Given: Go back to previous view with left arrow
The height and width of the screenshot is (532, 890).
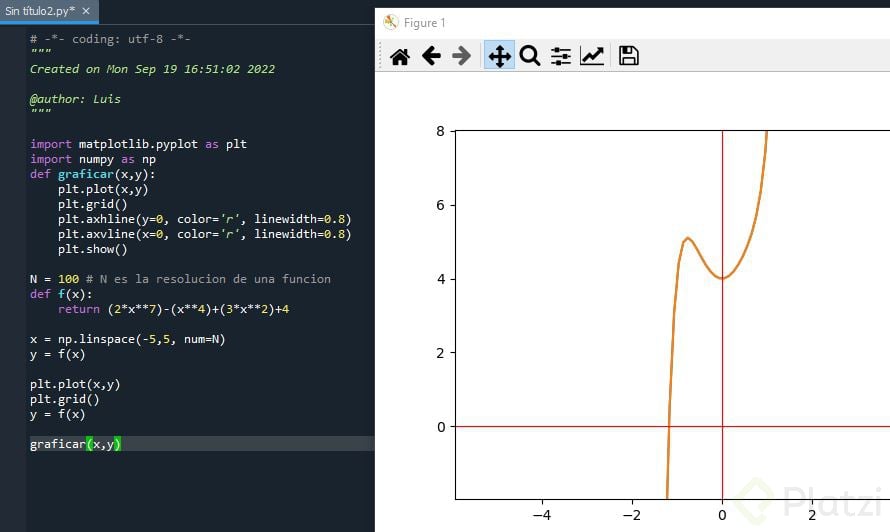Looking at the screenshot, I should (431, 56).
